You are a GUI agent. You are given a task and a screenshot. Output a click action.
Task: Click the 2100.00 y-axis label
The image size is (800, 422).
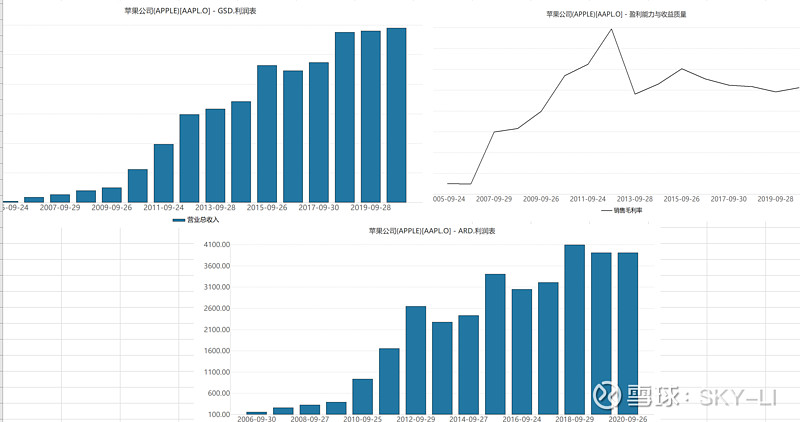pyautogui.click(x=217, y=329)
